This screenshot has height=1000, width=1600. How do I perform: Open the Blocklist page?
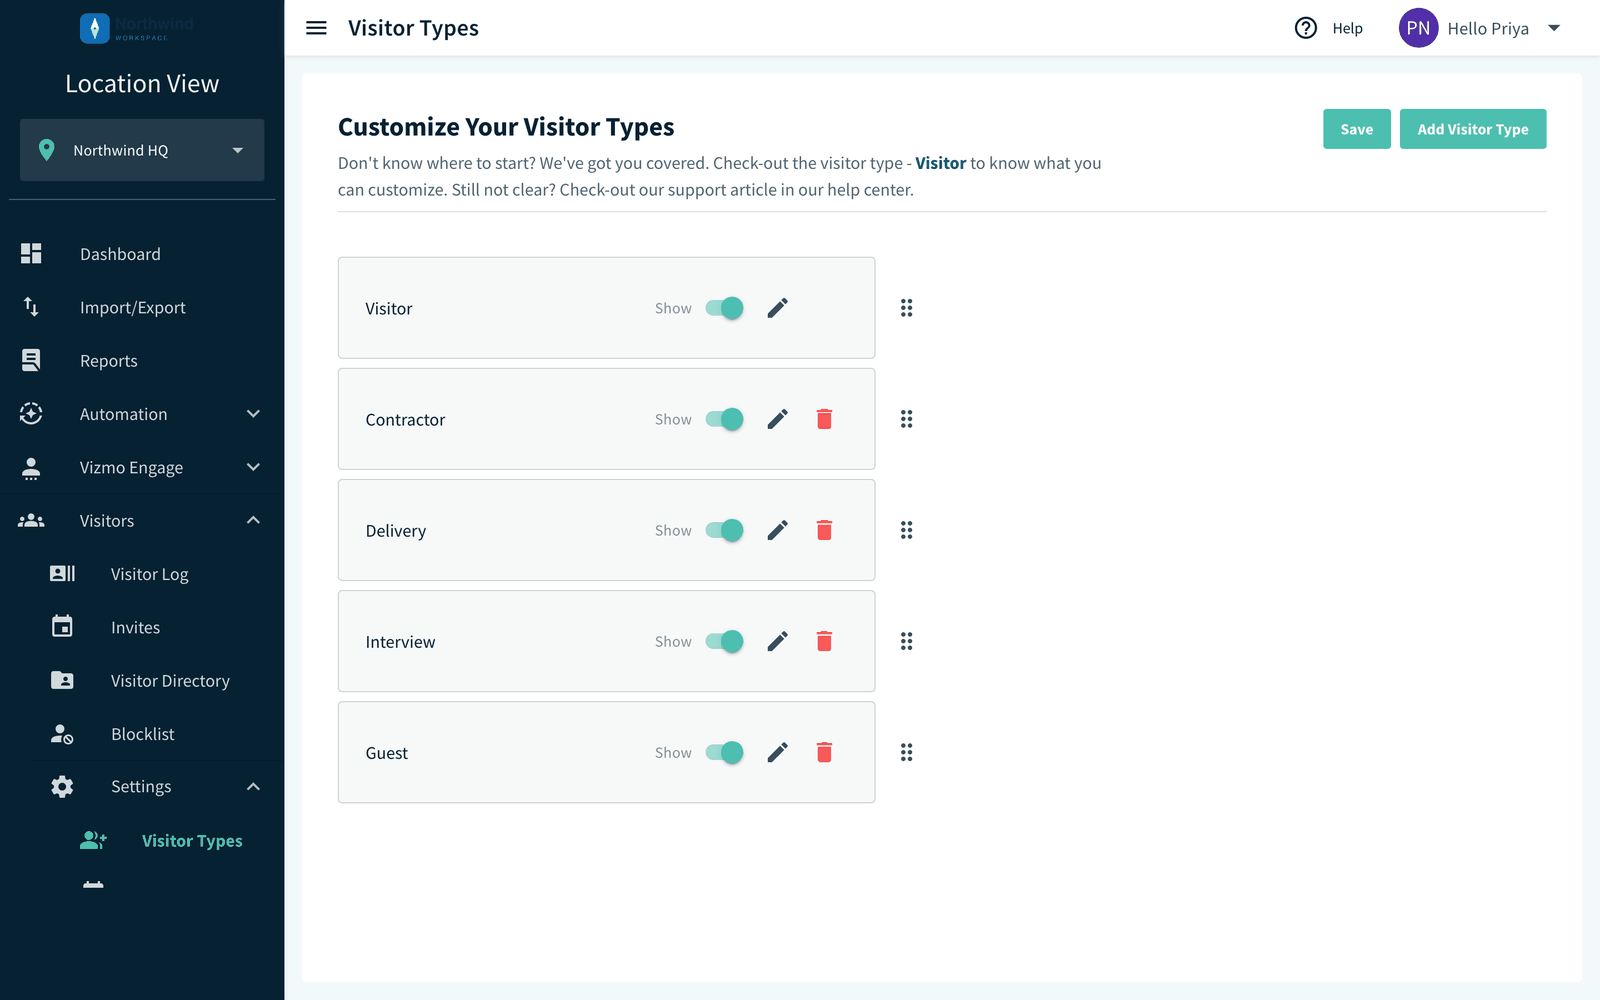[142, 734]
